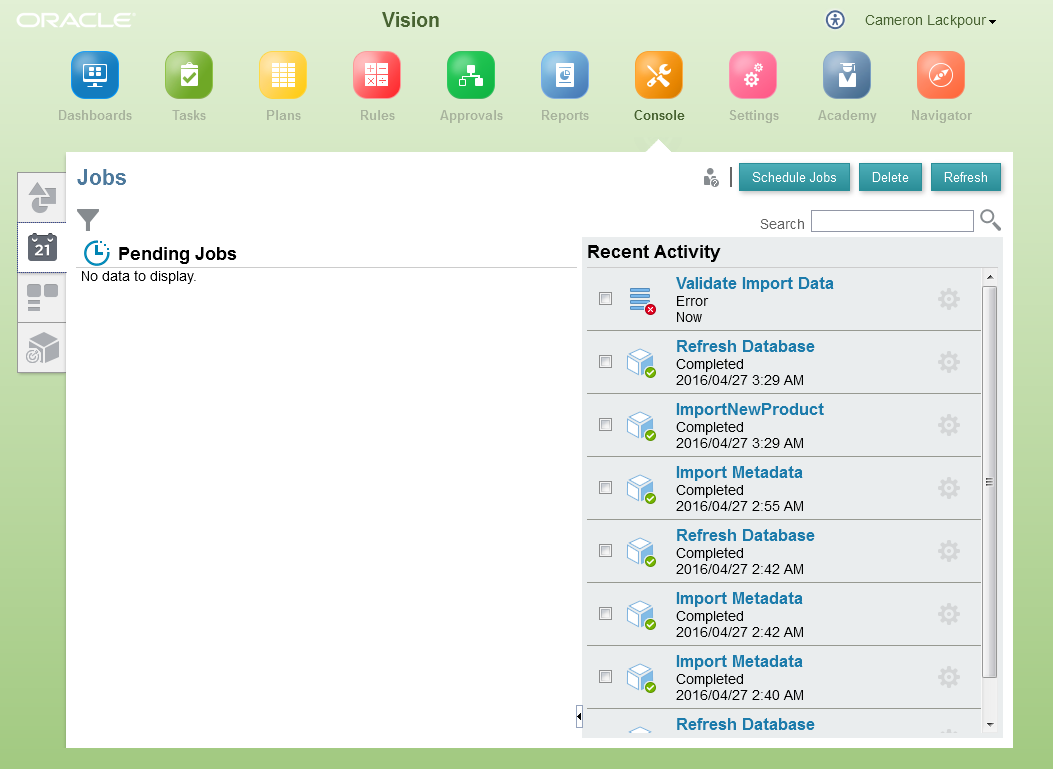
Task: Click the Accessibility Settings icon
Action: tap(835, 19)
